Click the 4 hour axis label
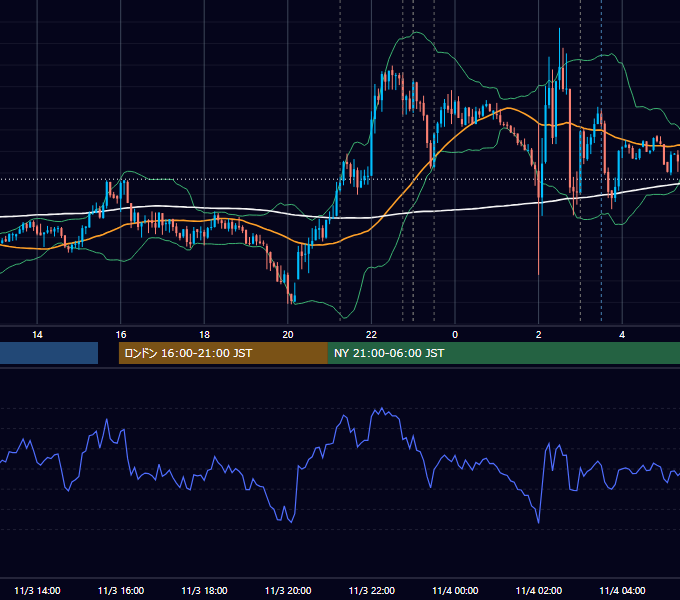The height and width of the screenshot is (600, 680). pyautogui.click(x=622, y=335)
